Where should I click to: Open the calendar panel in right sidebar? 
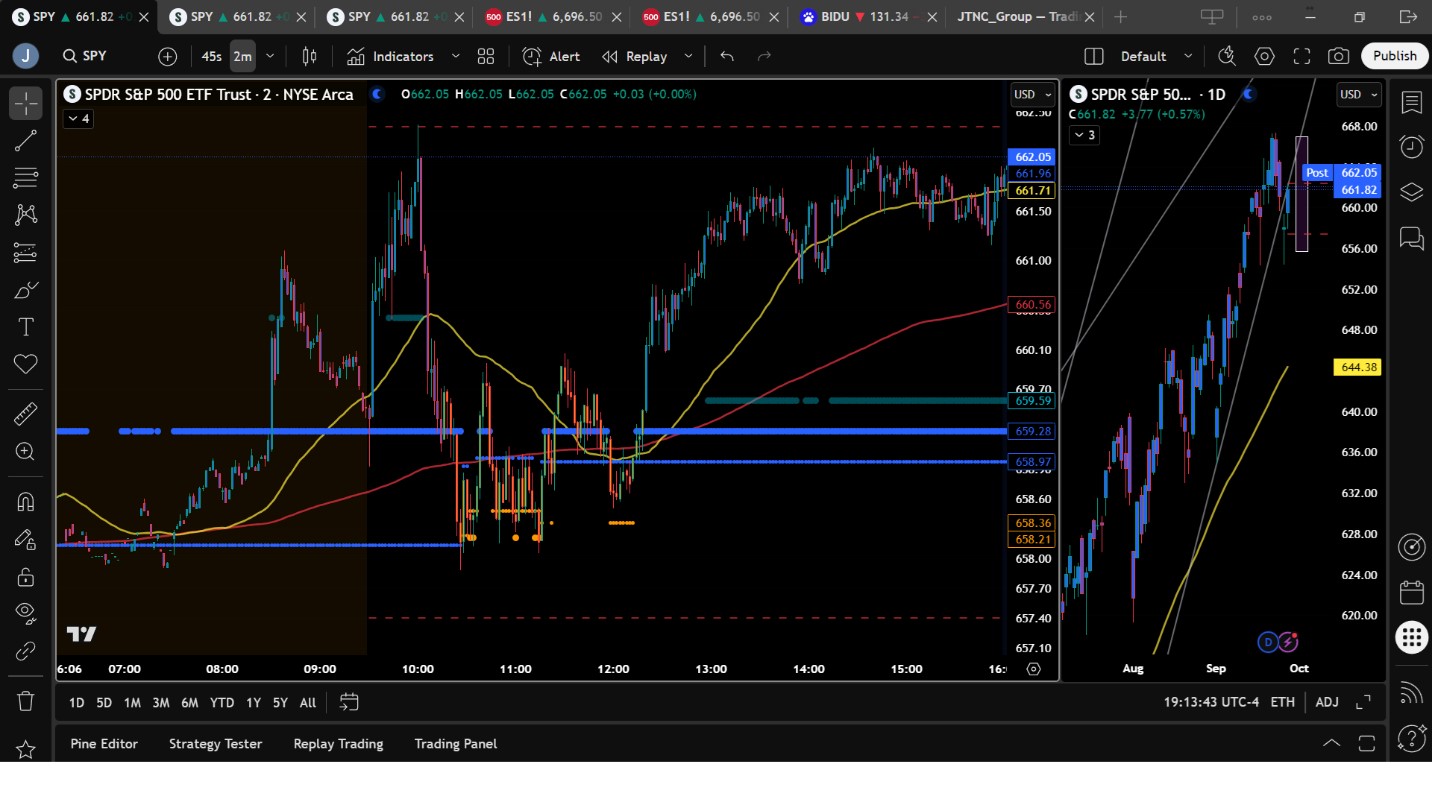(x=1411, y=592)
